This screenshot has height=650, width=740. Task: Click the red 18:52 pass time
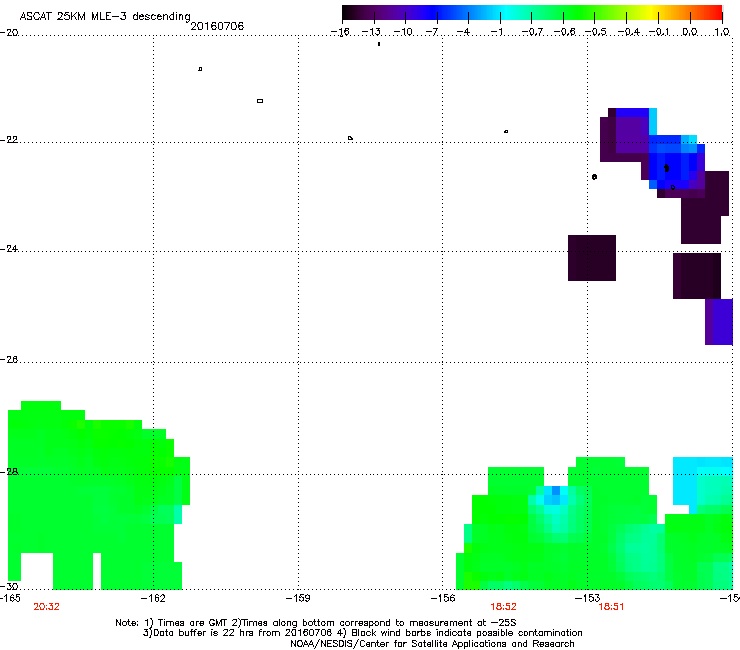pos(503,607)
